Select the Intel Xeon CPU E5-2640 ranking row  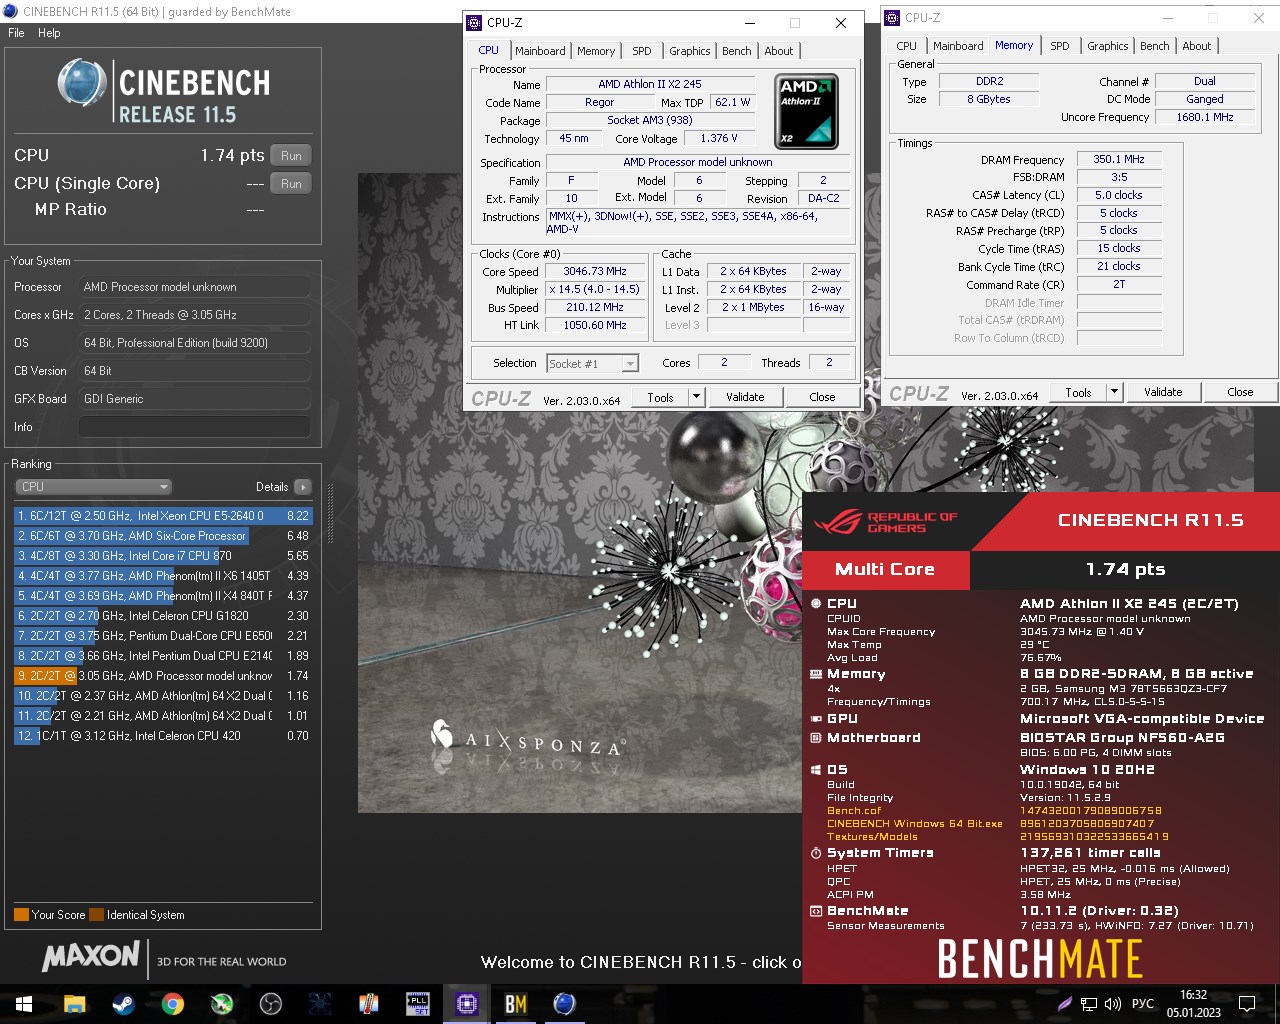click(x=164, y=516)
